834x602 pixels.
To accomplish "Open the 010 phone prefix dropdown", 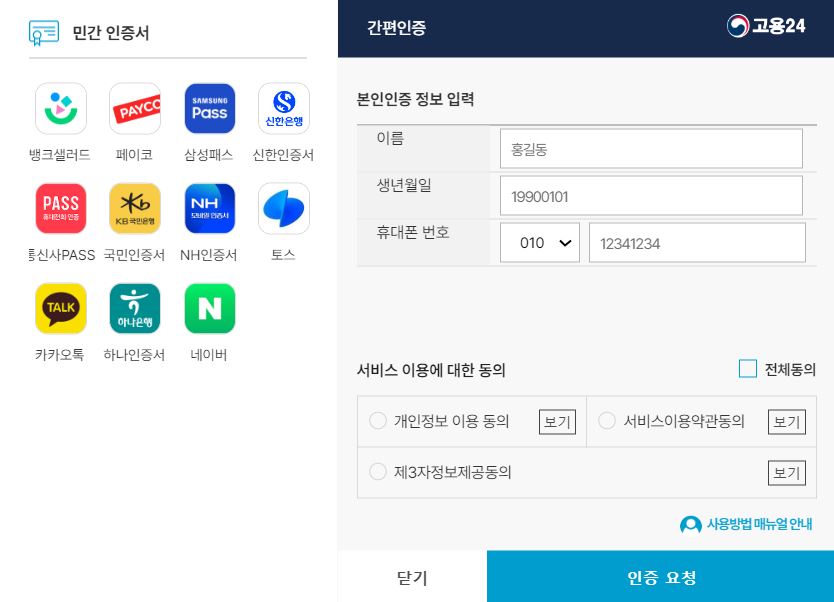I will tap(540, 243).
